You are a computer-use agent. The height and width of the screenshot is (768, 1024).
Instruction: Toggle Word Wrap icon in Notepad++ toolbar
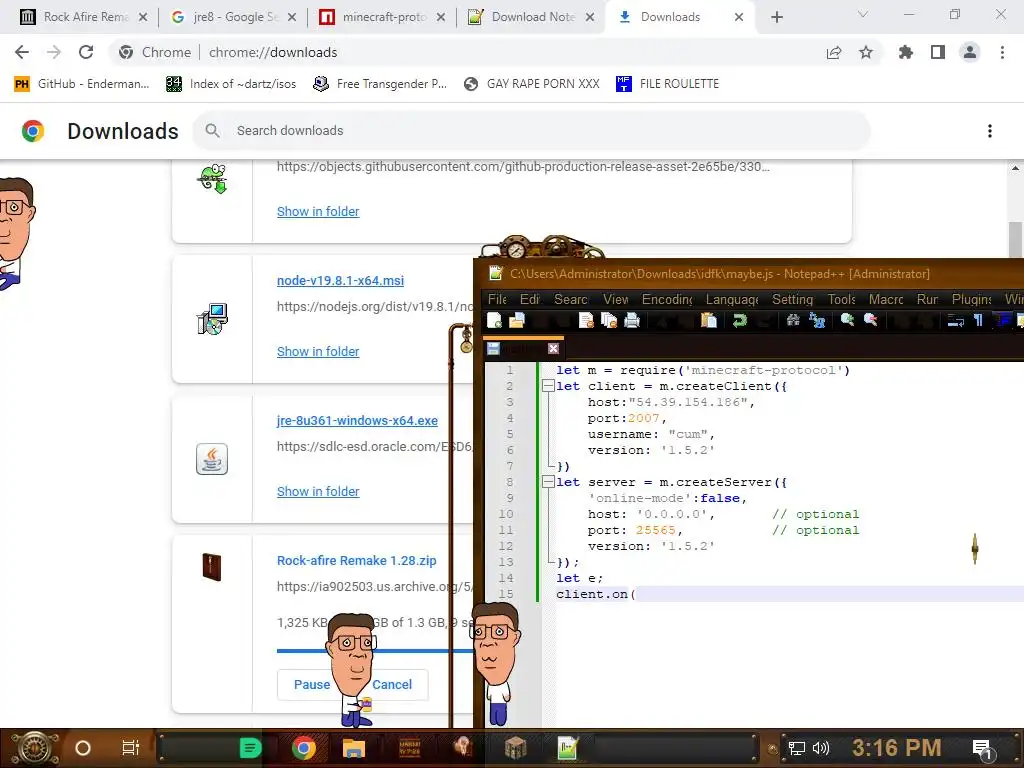point(955,320)
